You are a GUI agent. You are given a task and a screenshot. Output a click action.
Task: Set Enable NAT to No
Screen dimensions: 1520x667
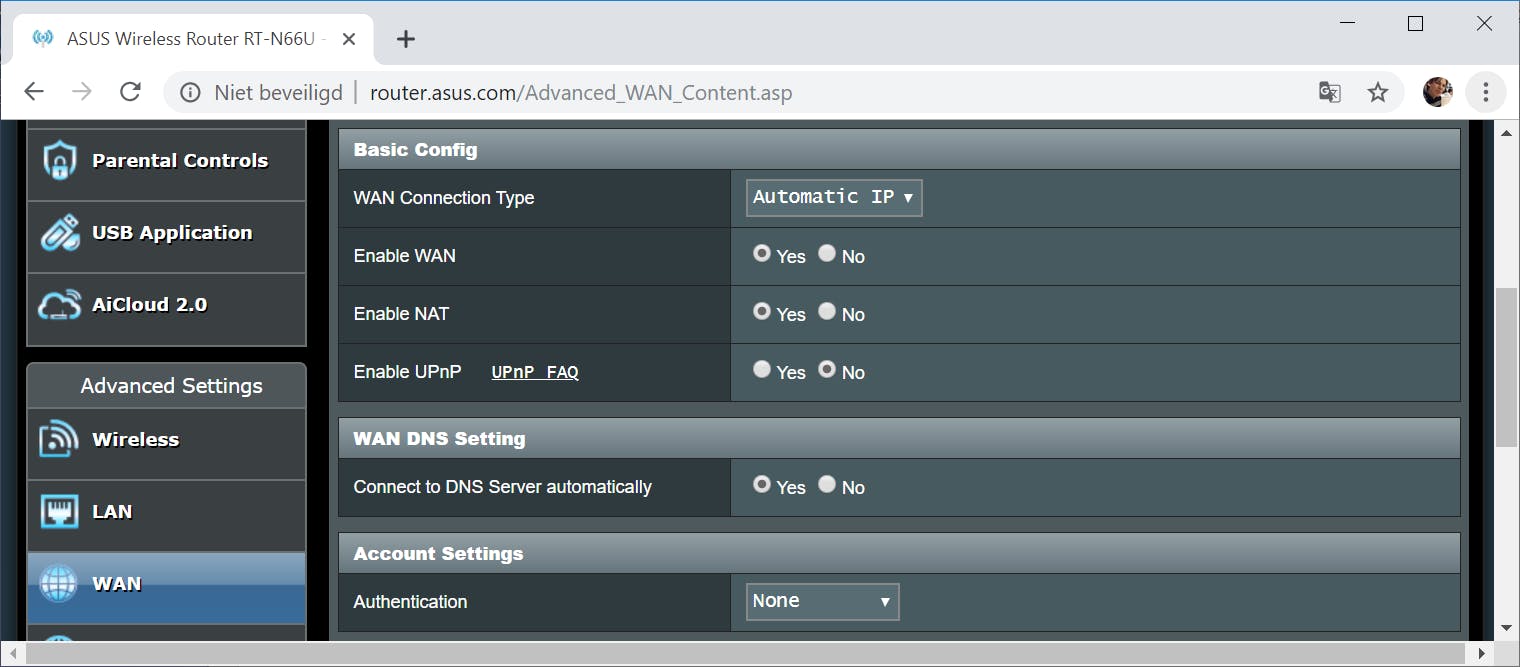[827, 312]
